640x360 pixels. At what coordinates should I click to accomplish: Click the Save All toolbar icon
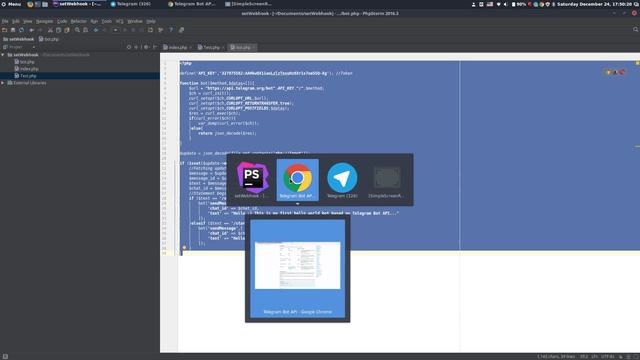[x=13, y=30]
